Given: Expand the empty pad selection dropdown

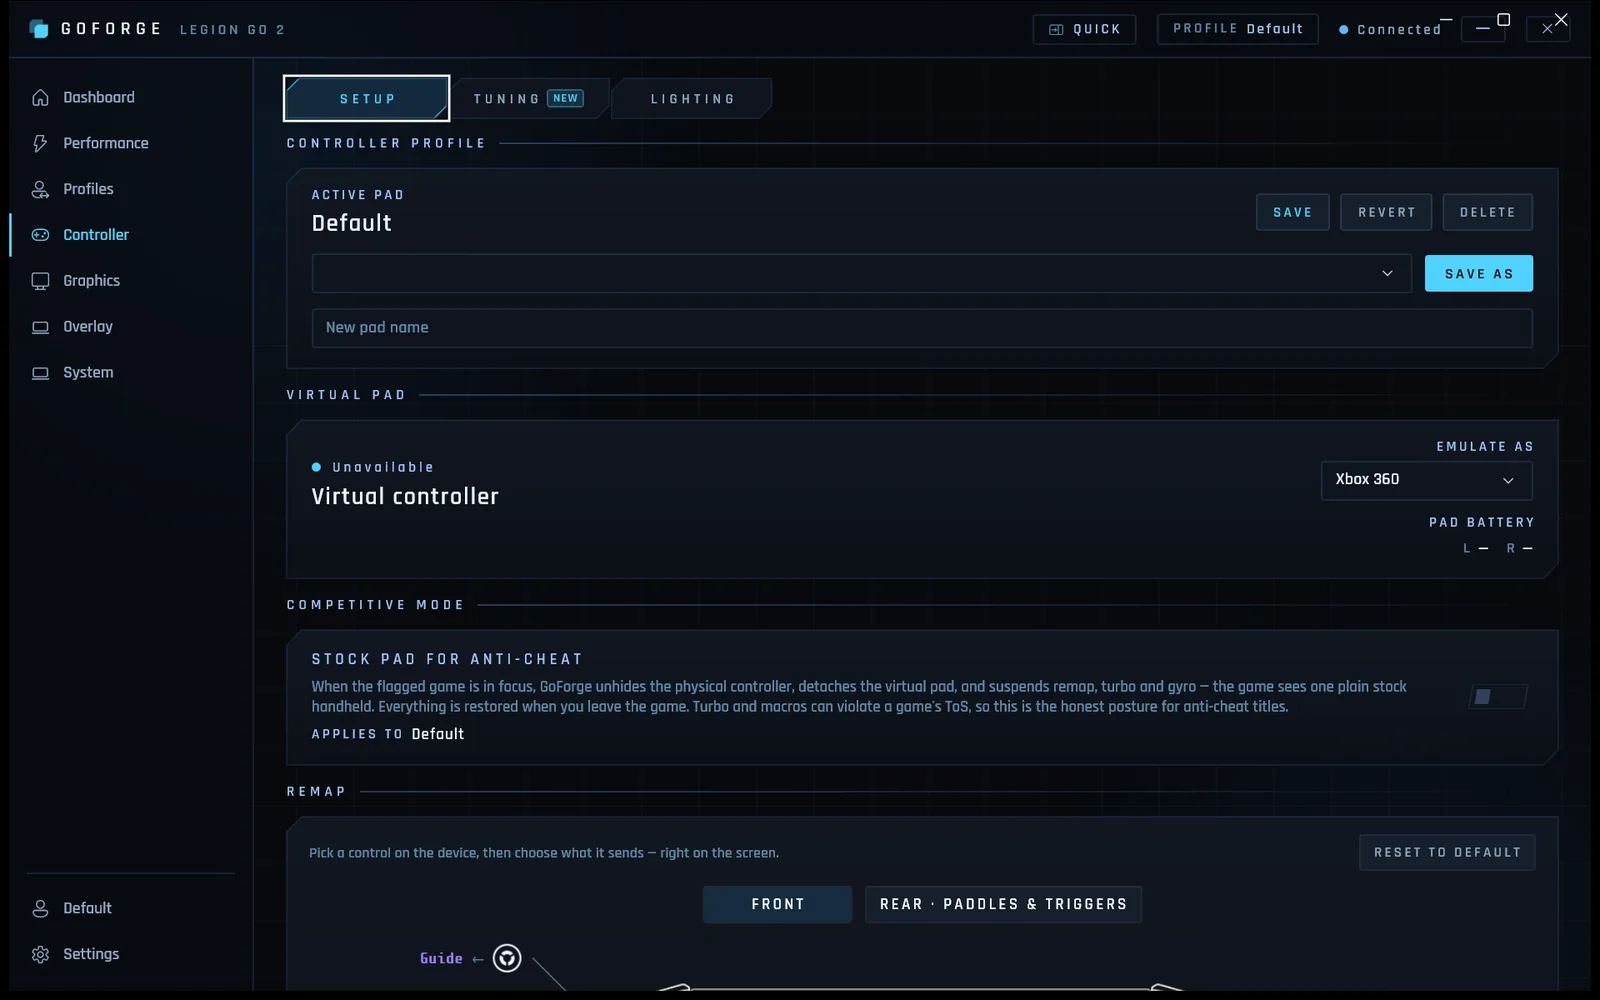Looking at the screenshot, I should click(x=861, y=273).
